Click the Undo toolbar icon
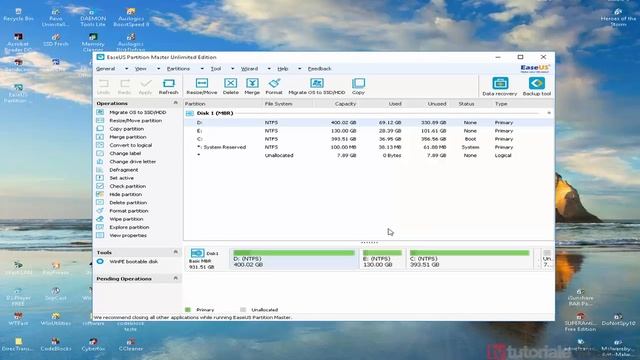Screen dimensions: 640x360 click(x=104, y=87)
